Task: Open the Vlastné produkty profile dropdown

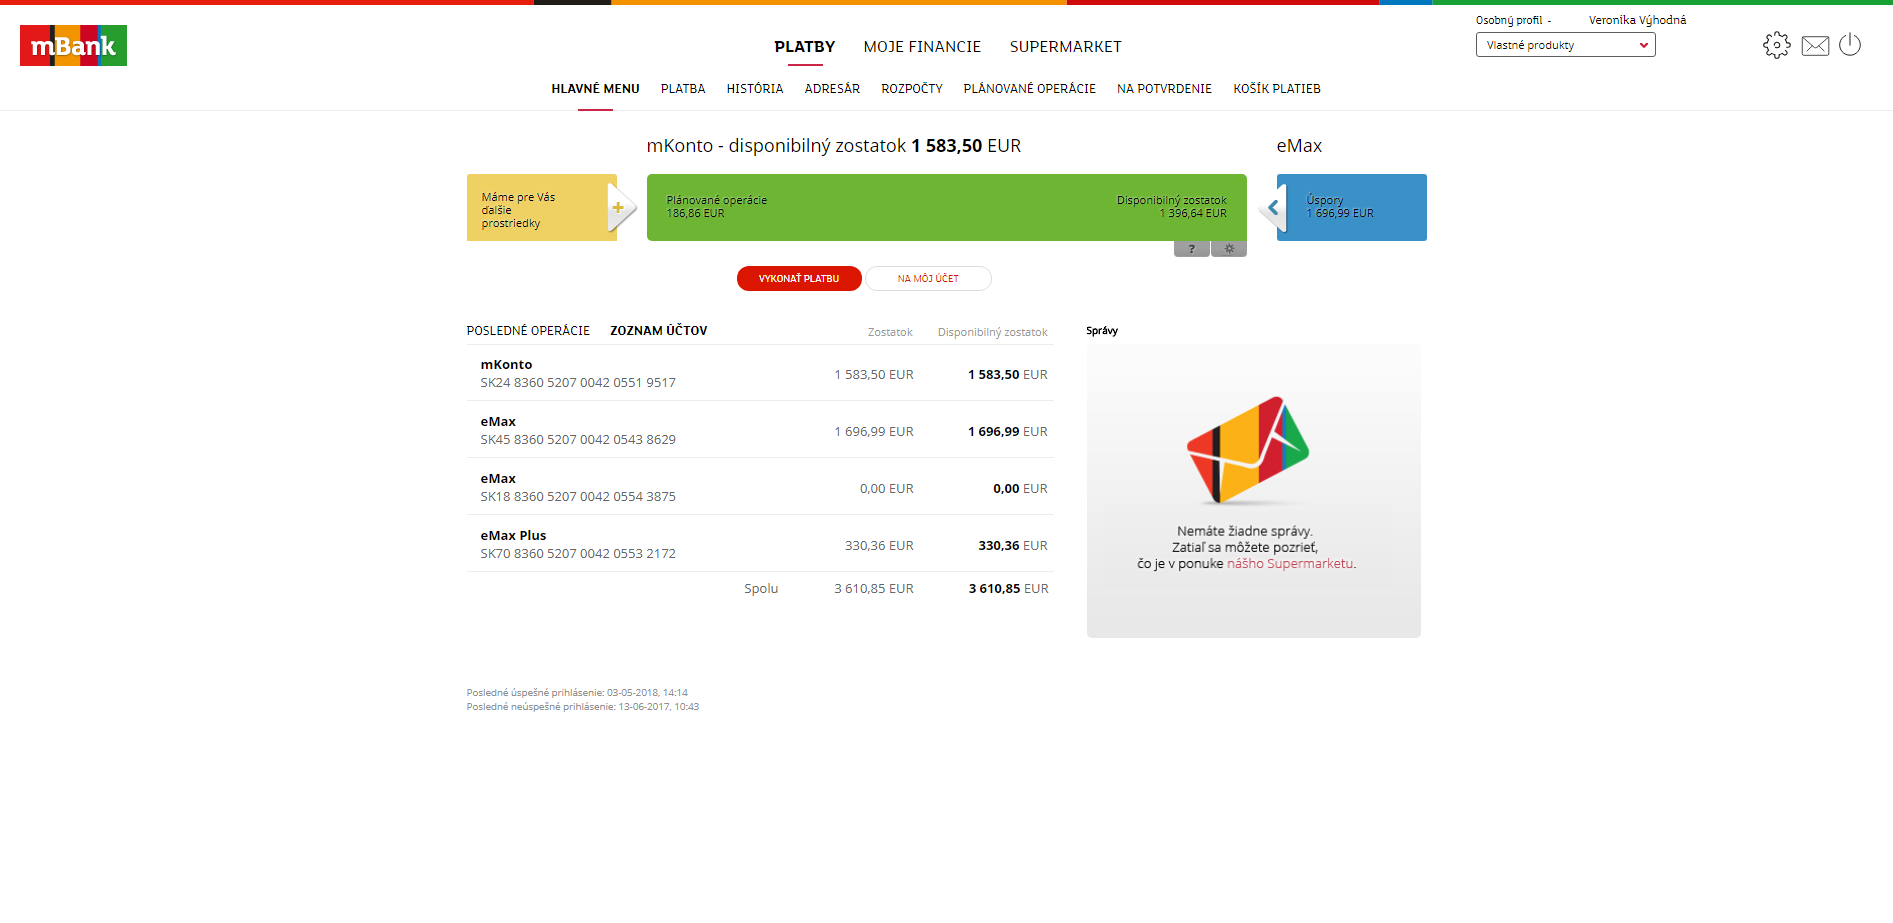Action: pyautogui.click(x=1565, y=45)
